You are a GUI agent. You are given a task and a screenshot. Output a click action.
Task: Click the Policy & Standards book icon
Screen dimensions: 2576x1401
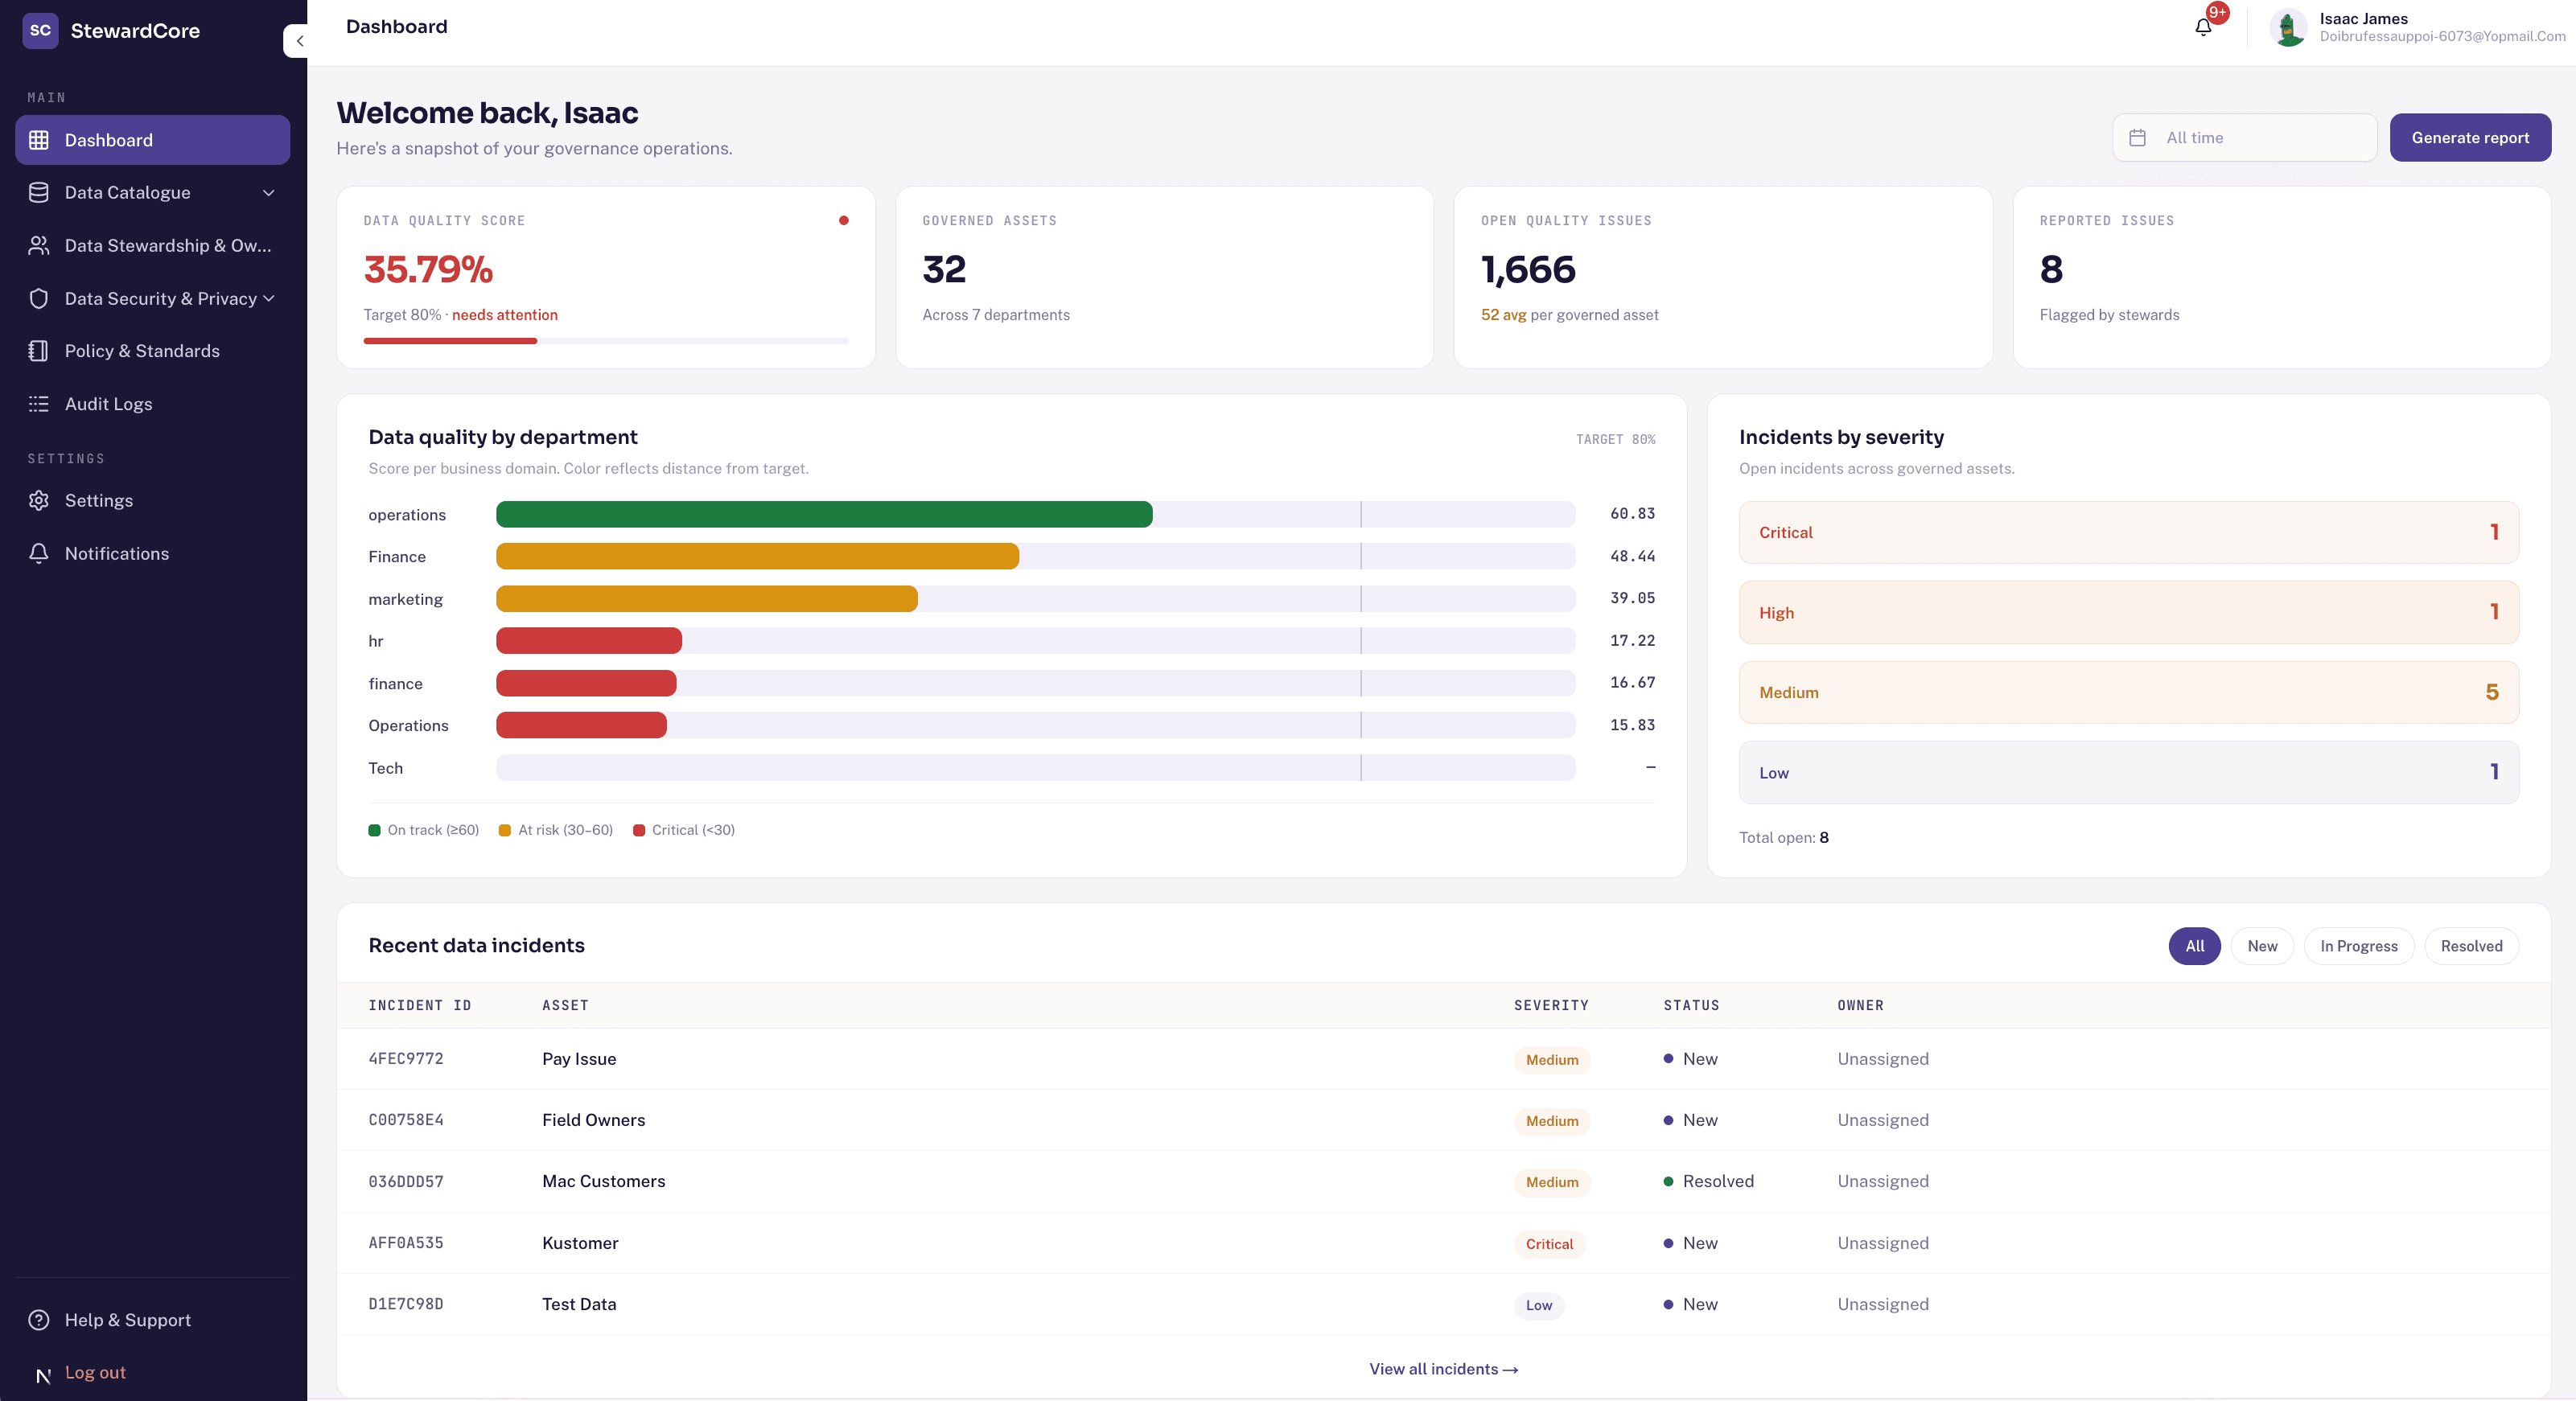tap(39, 351)
